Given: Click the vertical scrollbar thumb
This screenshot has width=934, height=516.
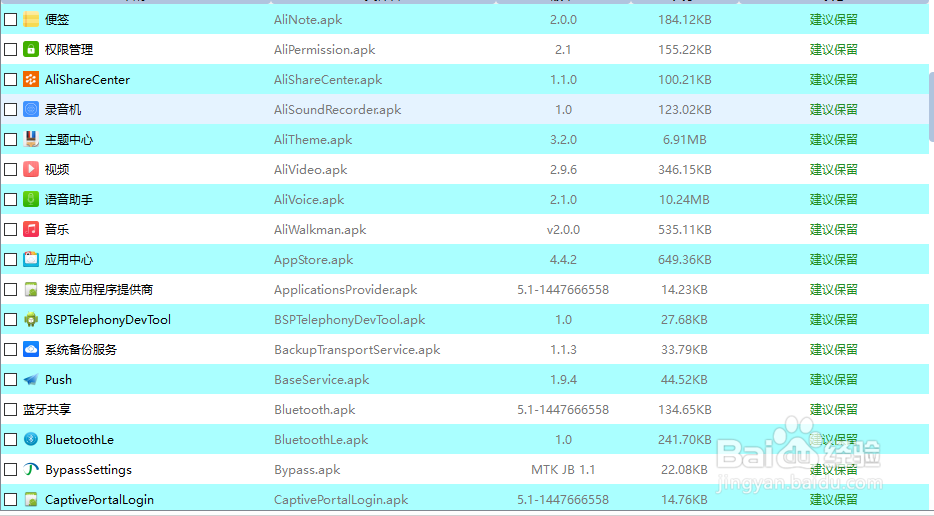Looking at the screenshot, I should (x=931, y=107).
